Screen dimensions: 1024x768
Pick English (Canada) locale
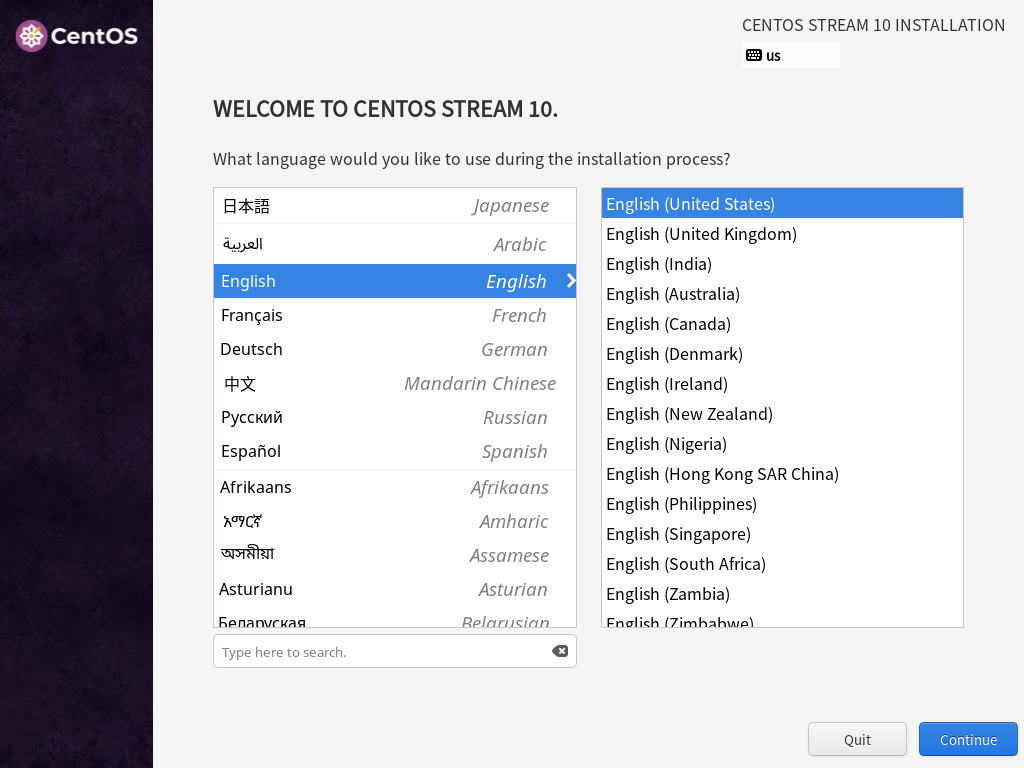pyautogui.click(x=782, y=324)
